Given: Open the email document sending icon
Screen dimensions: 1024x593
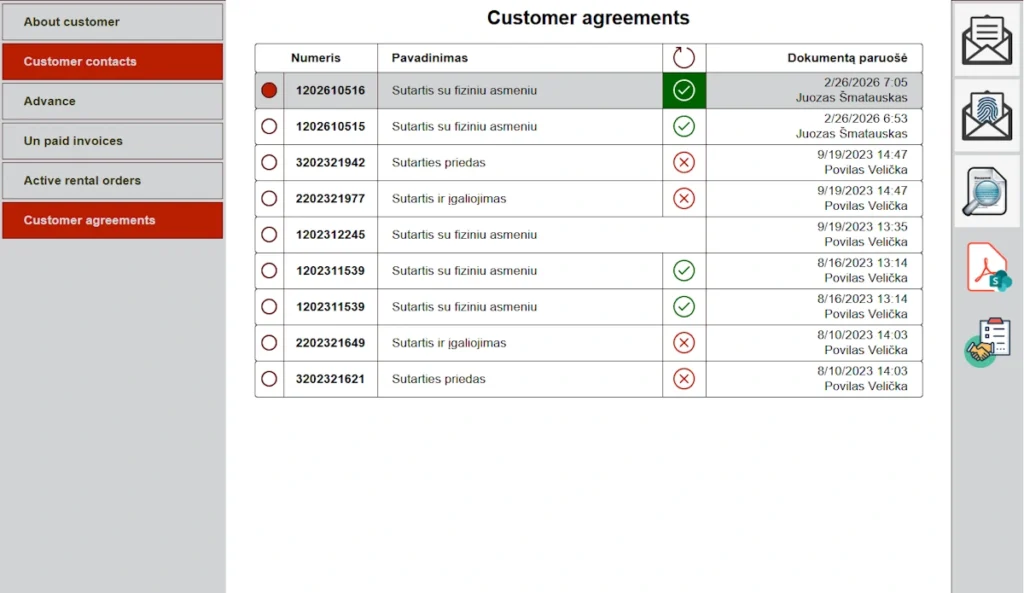Looking at the screenshot, I should pos(986,42).
